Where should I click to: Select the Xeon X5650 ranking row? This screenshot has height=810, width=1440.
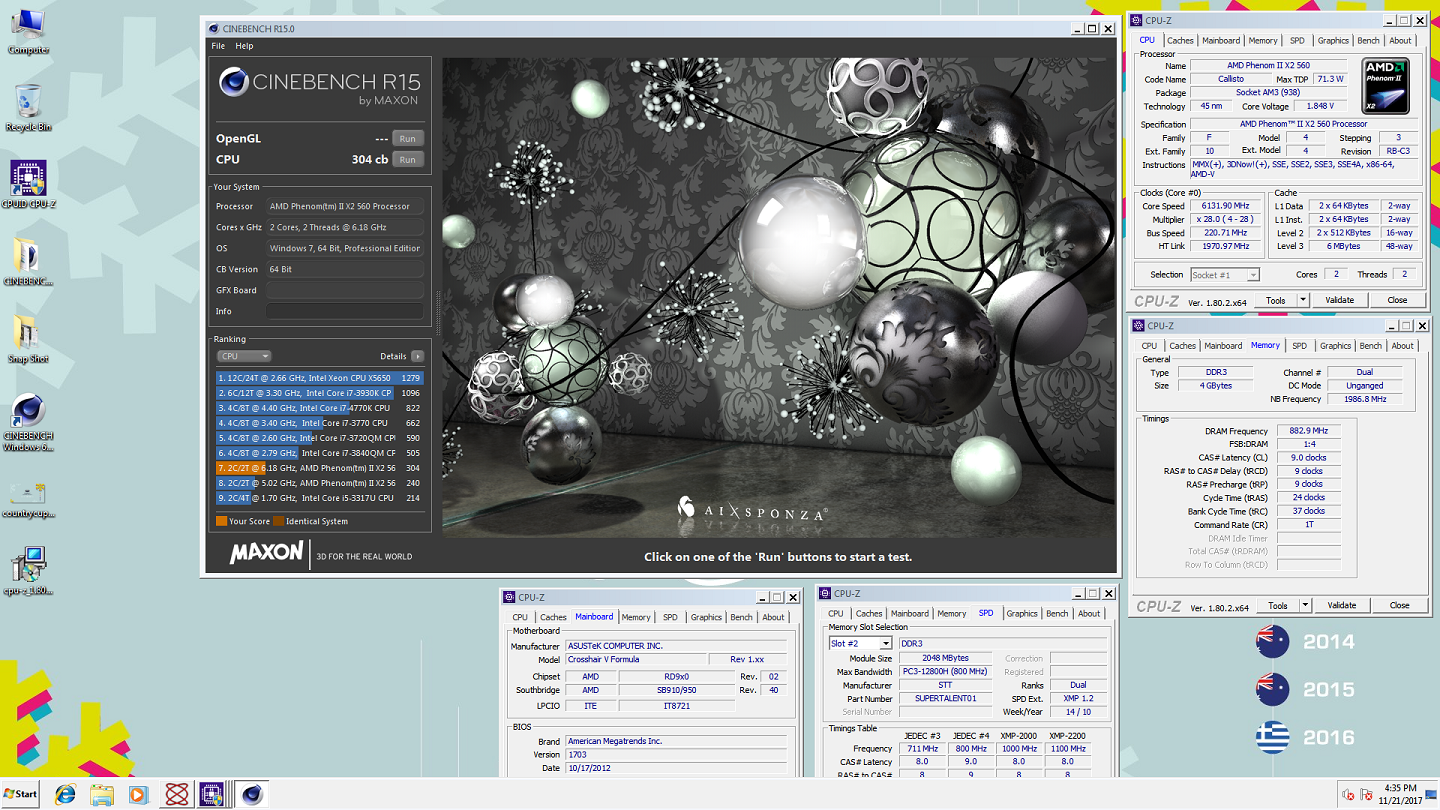(x=320, y=378)
